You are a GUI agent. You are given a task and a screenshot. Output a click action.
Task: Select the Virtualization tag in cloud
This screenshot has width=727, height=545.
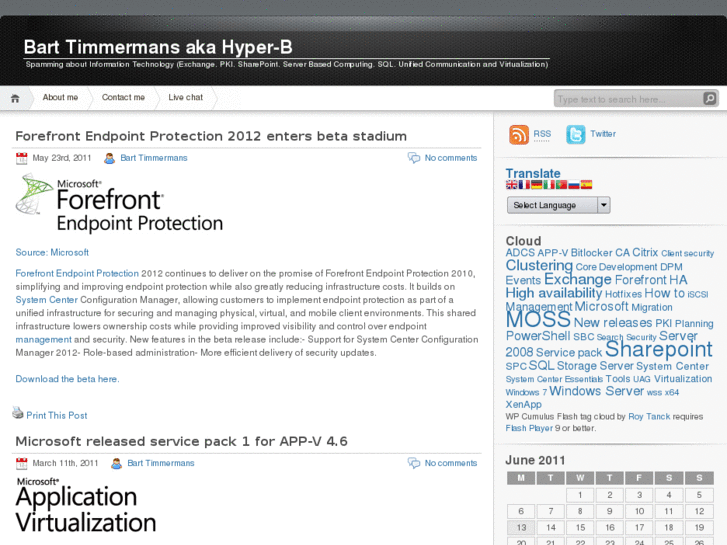click(683, 379)
